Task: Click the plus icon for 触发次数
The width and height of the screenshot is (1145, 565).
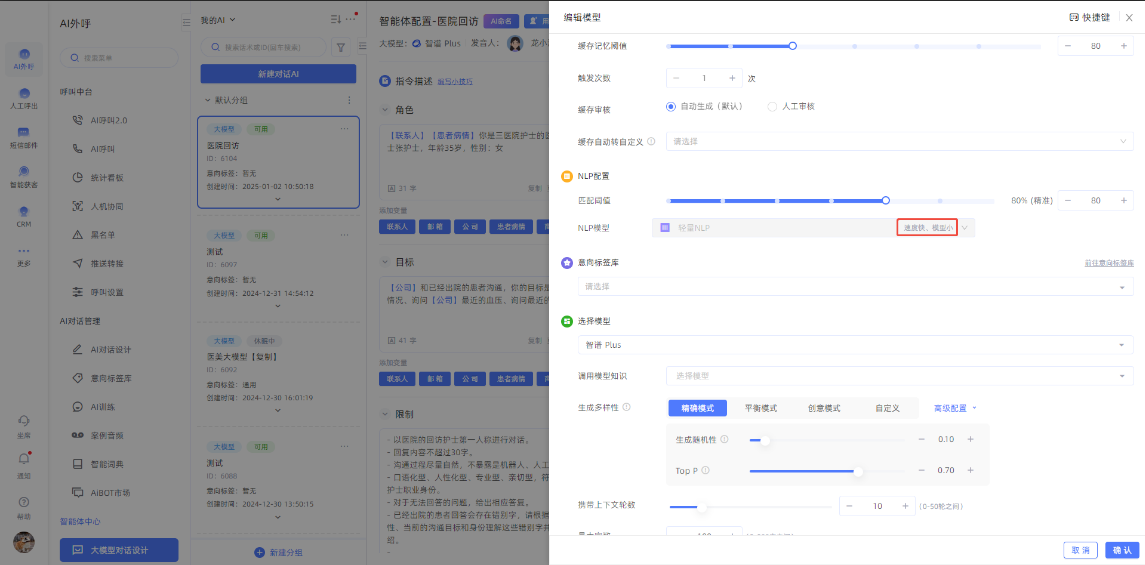Action: pyautogui.click(x=732, y=78)
